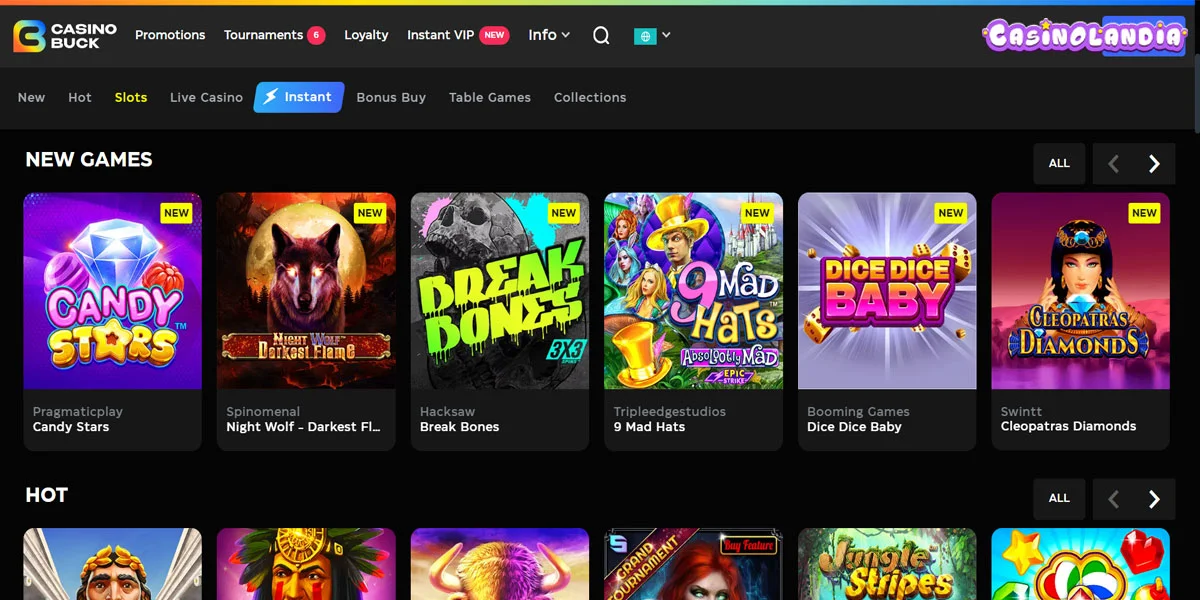
Task: Open the buffalo hot game thumbnail
Action: [x=500, y=564]
